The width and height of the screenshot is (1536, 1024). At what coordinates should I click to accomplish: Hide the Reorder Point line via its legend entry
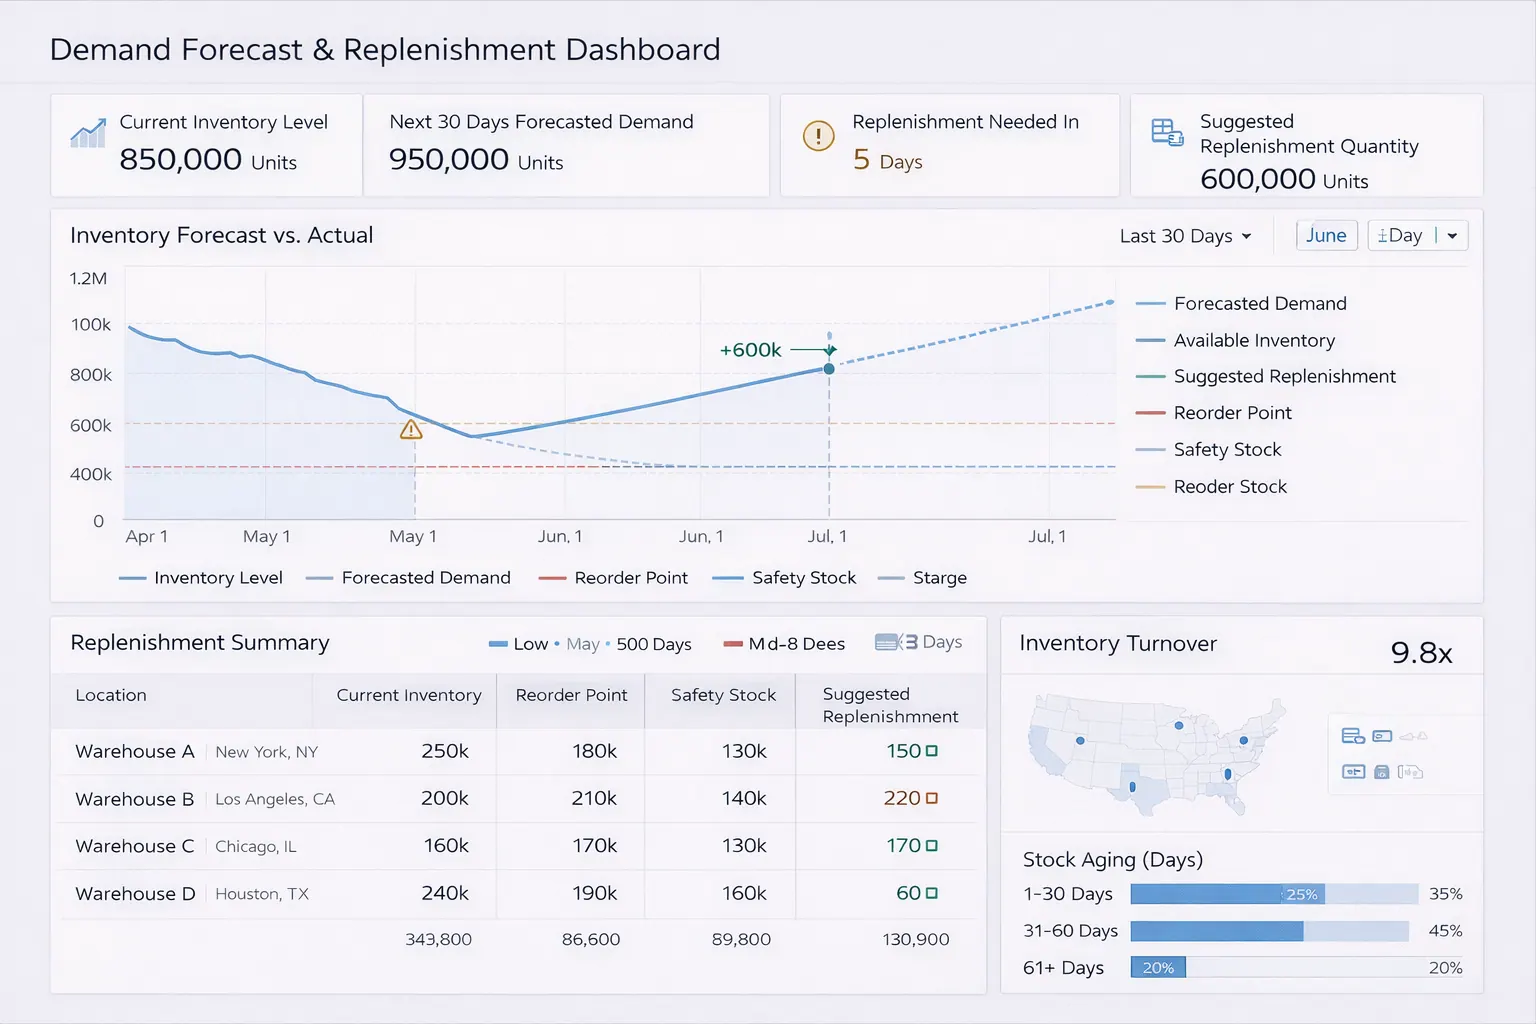pos(1233,412)
